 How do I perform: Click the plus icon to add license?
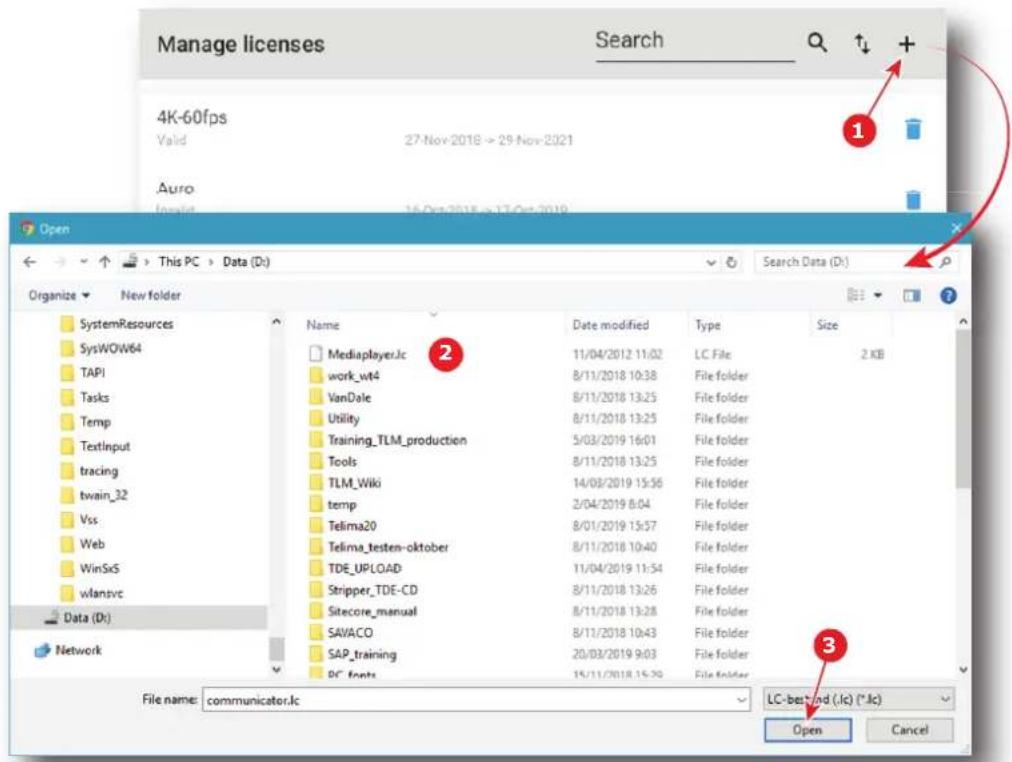(x=906, y=44)
